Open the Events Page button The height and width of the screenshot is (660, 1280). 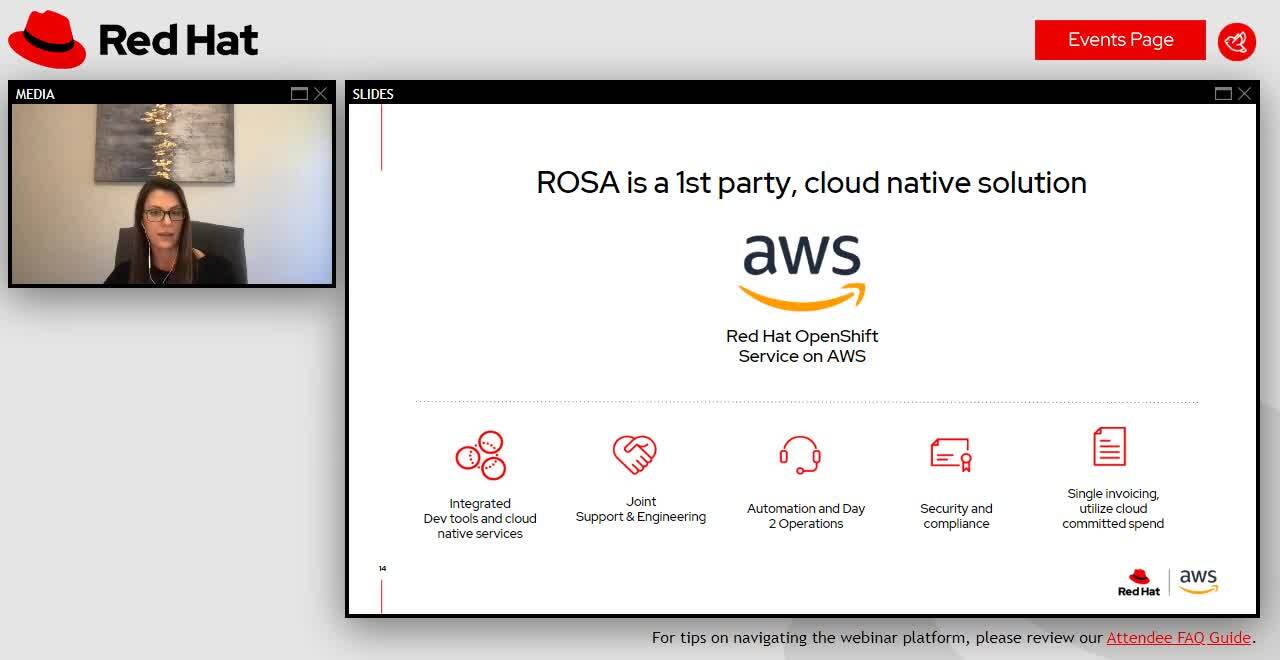pyautogui.click(x=1120, y=40)
